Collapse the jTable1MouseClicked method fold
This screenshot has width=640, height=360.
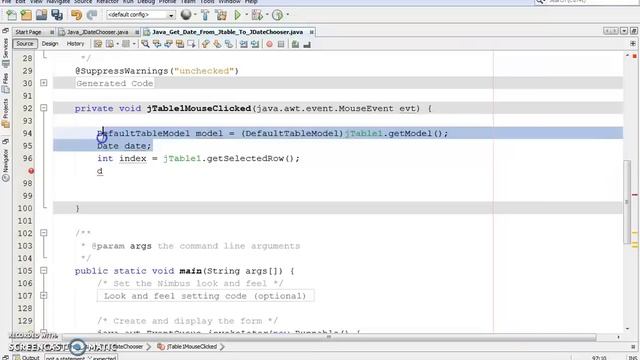[x=44, y=108]
